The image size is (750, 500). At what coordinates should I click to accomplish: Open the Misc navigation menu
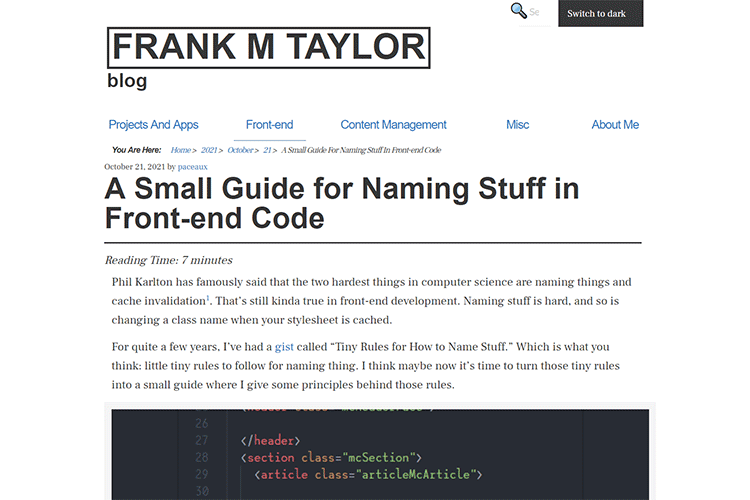tap(517, 125)
